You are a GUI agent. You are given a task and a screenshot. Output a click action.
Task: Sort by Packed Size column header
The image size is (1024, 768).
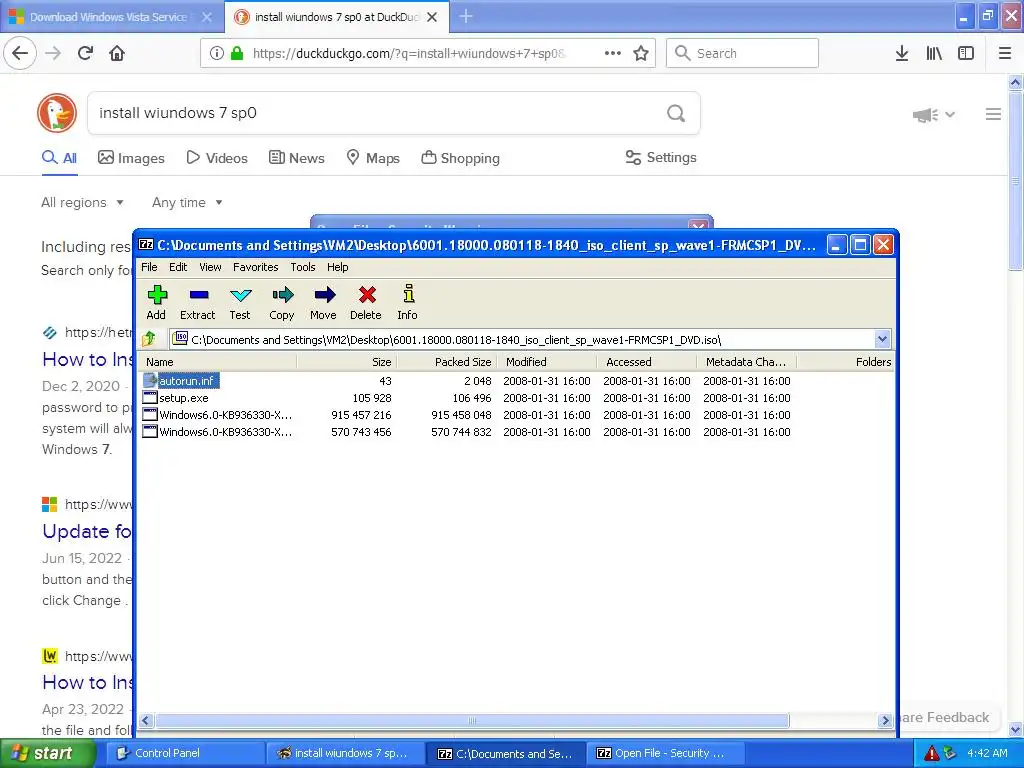[x=447, y=362]
